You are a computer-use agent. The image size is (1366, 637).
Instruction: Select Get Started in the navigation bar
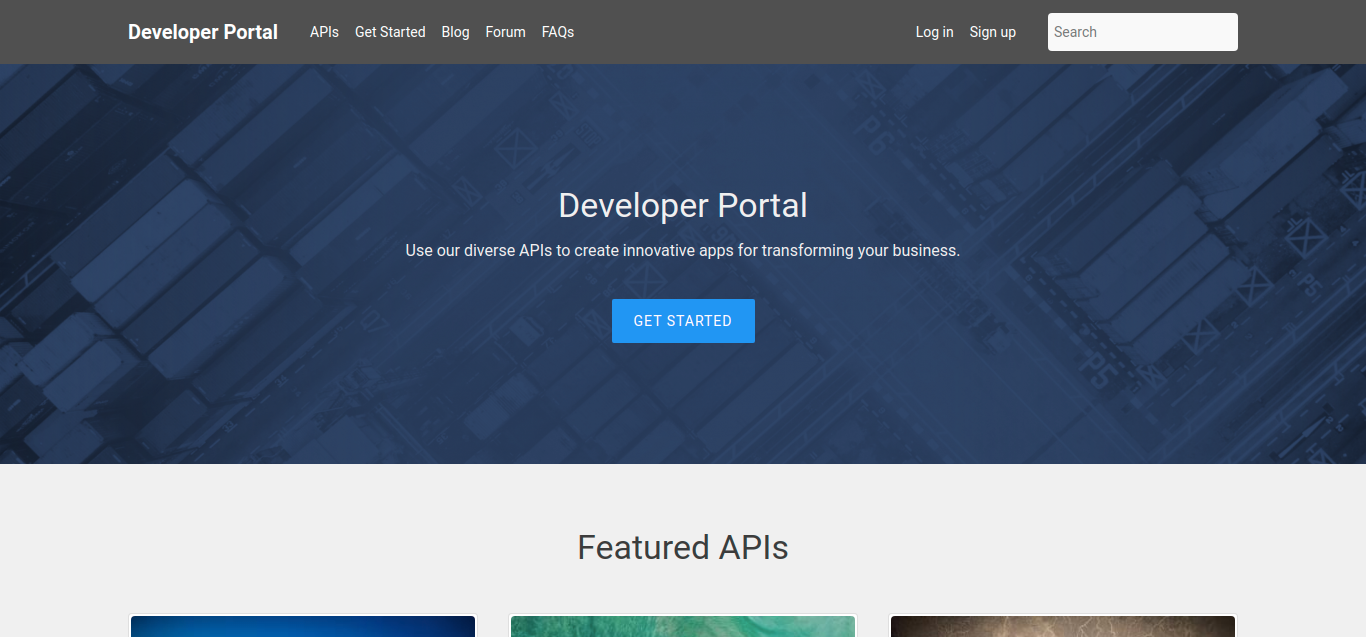[x=390, y=31]
